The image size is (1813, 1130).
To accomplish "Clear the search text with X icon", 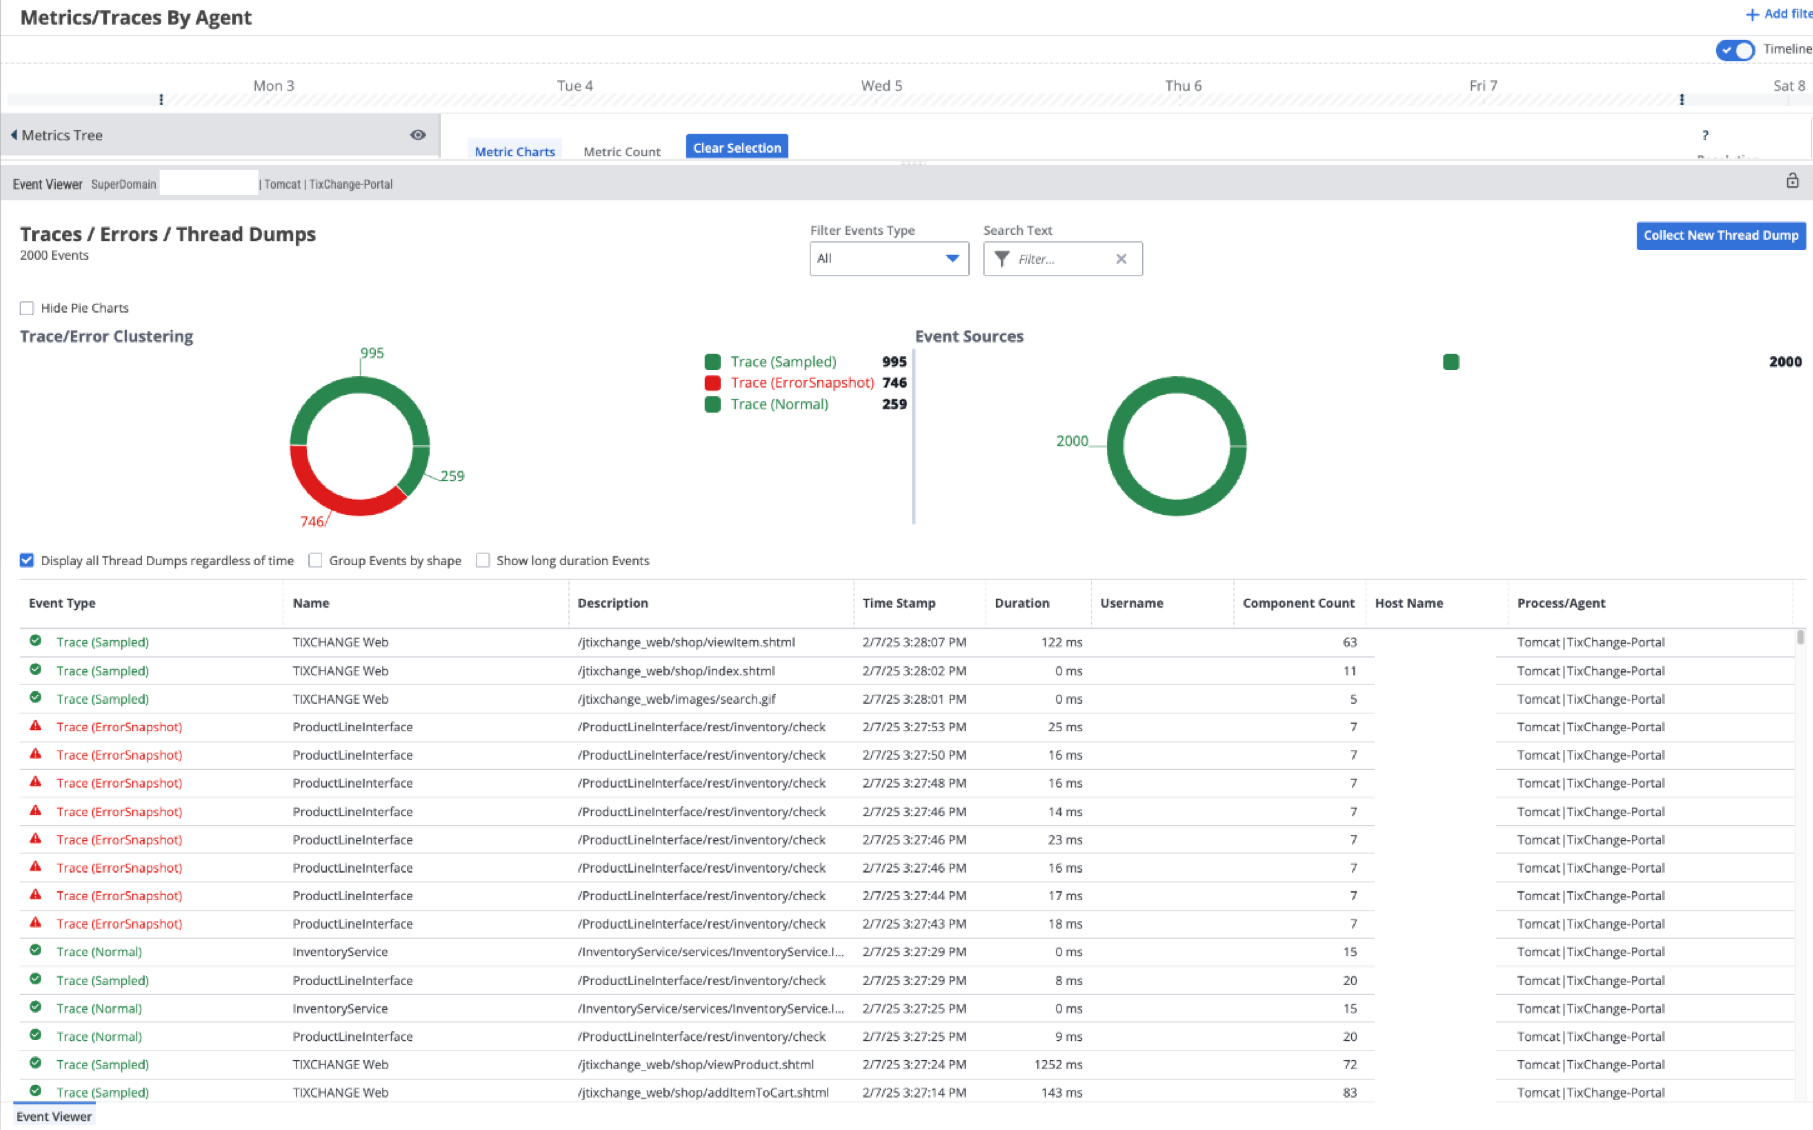I will tap(1121, 259).
